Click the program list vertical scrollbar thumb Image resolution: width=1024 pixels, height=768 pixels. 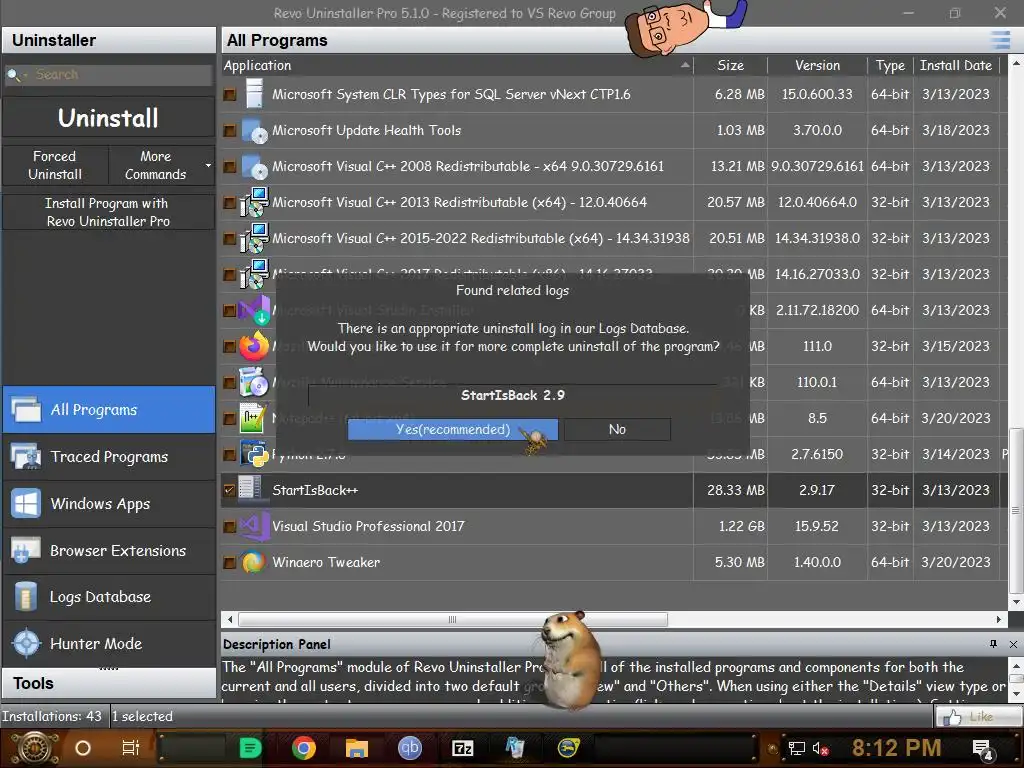(x=1016, y=509)
